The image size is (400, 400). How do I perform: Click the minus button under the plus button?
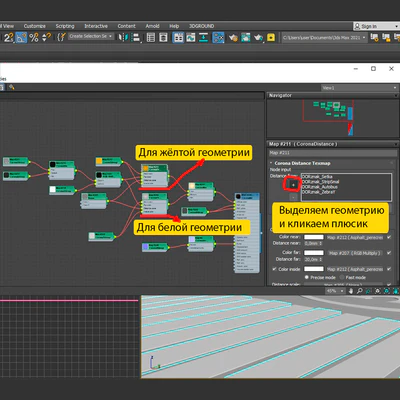(x=293, y=197)
